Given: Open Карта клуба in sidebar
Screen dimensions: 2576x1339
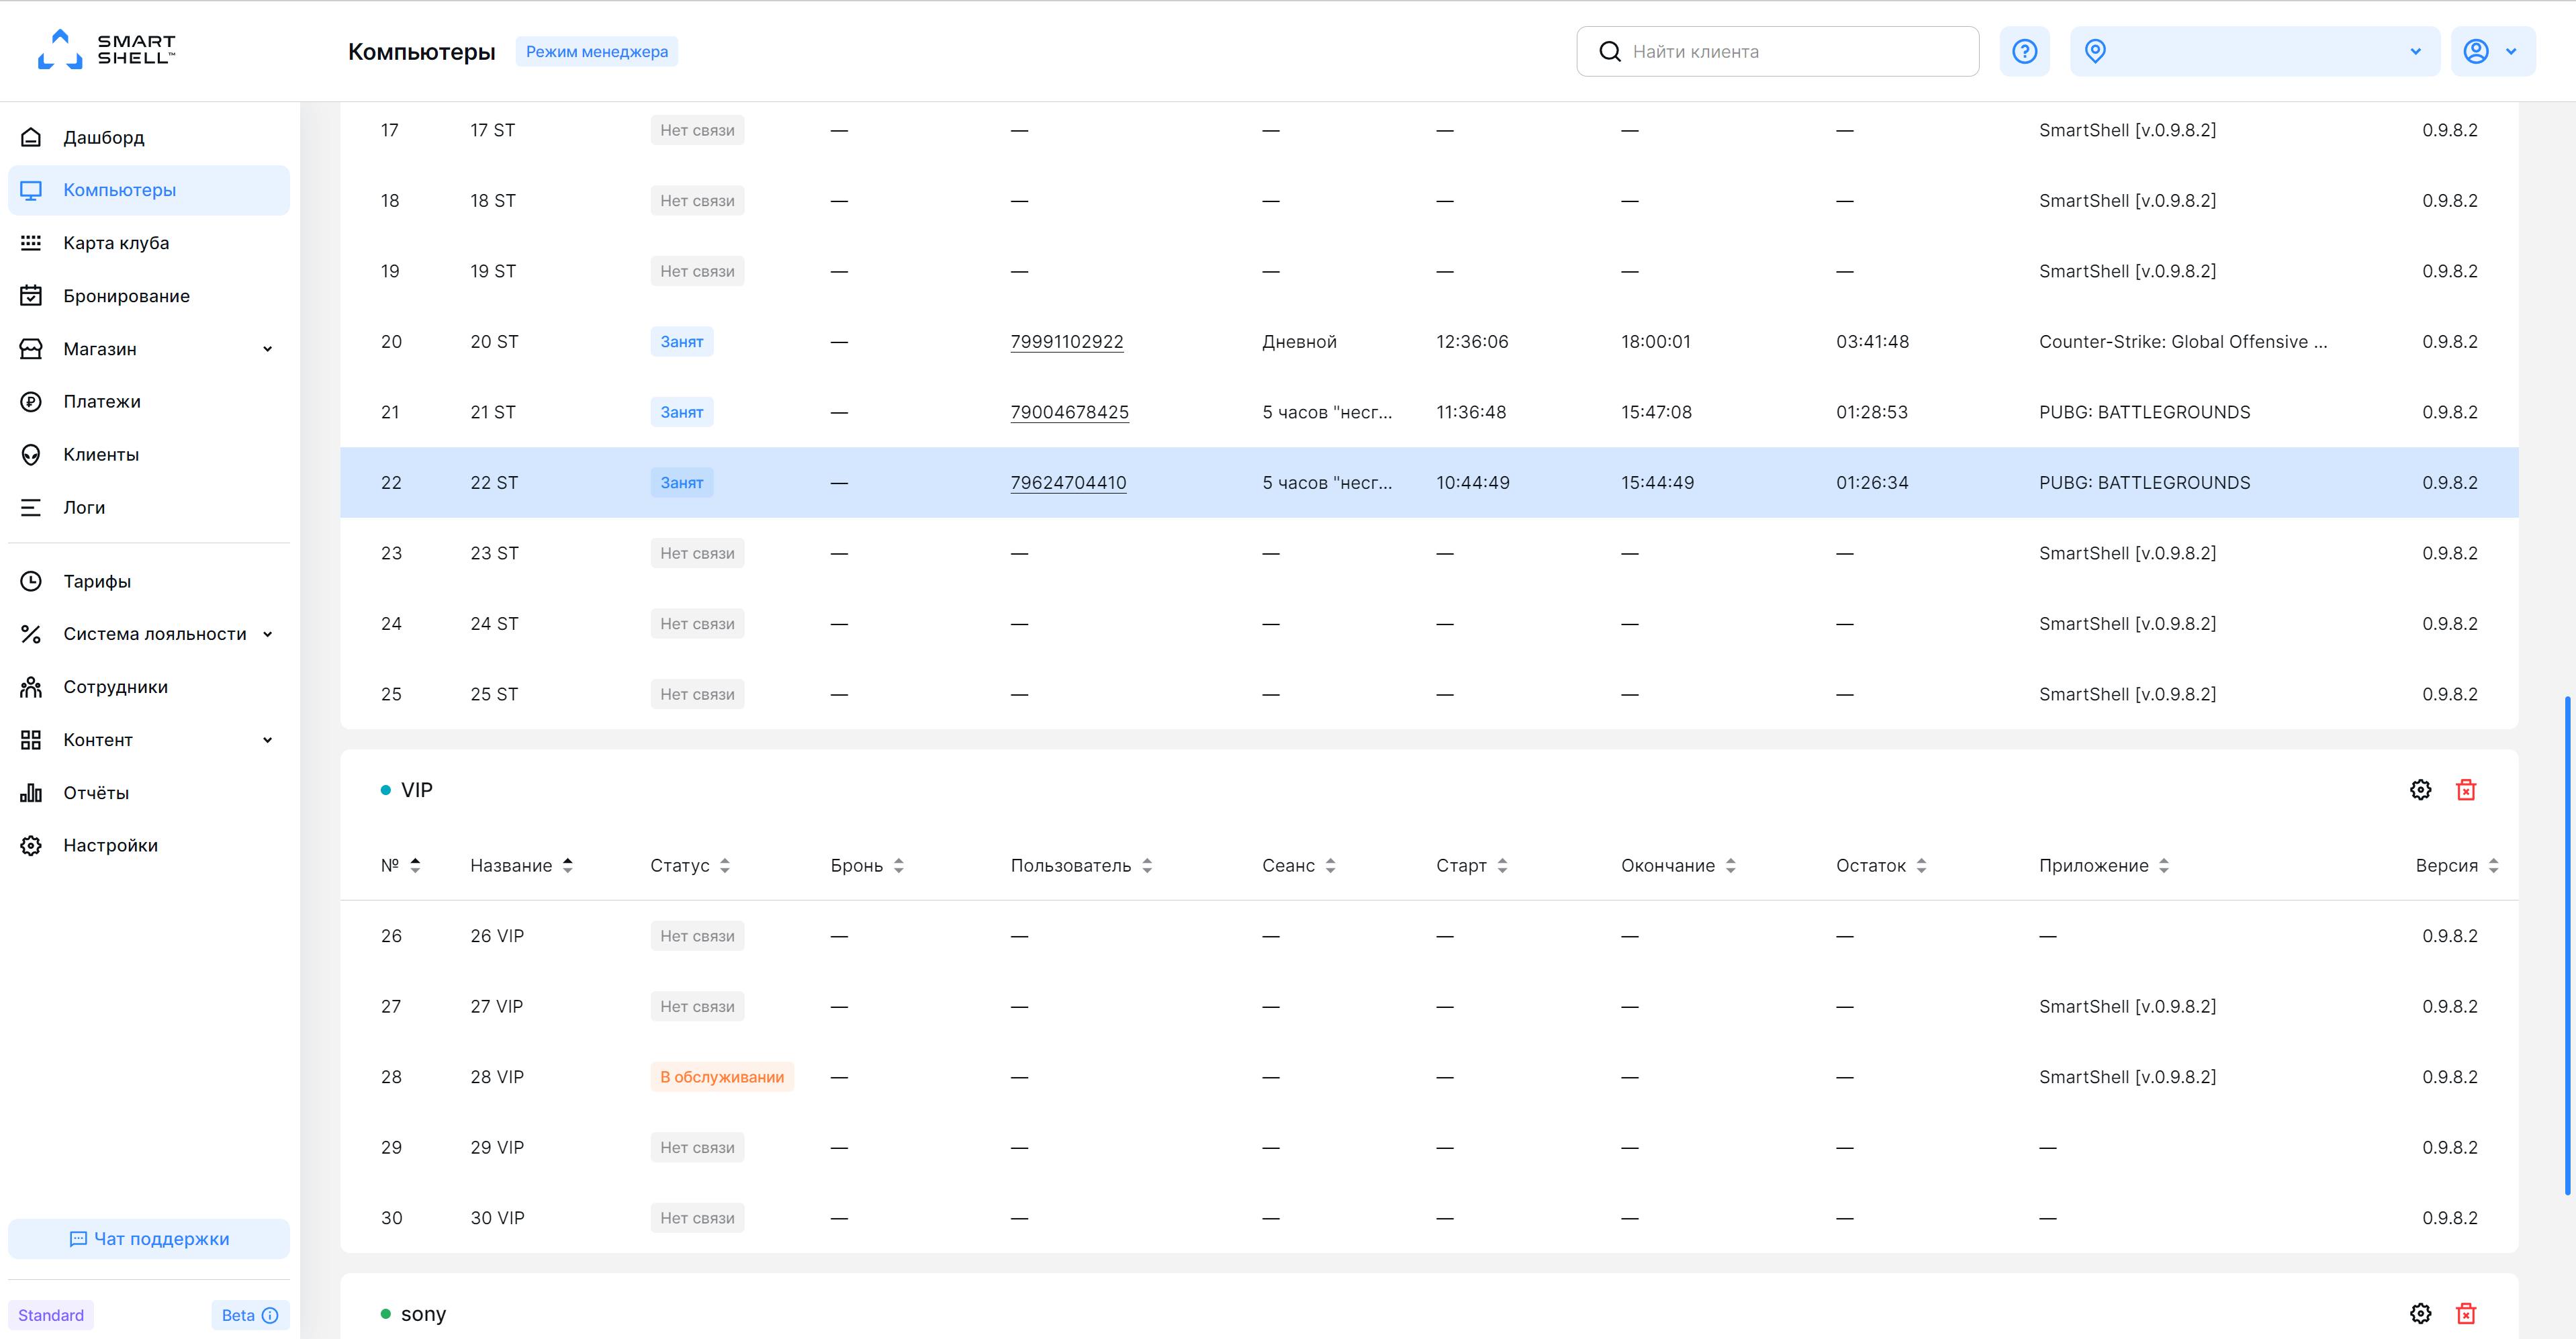Looking at the screenshot, I should (x=116, y=243).
